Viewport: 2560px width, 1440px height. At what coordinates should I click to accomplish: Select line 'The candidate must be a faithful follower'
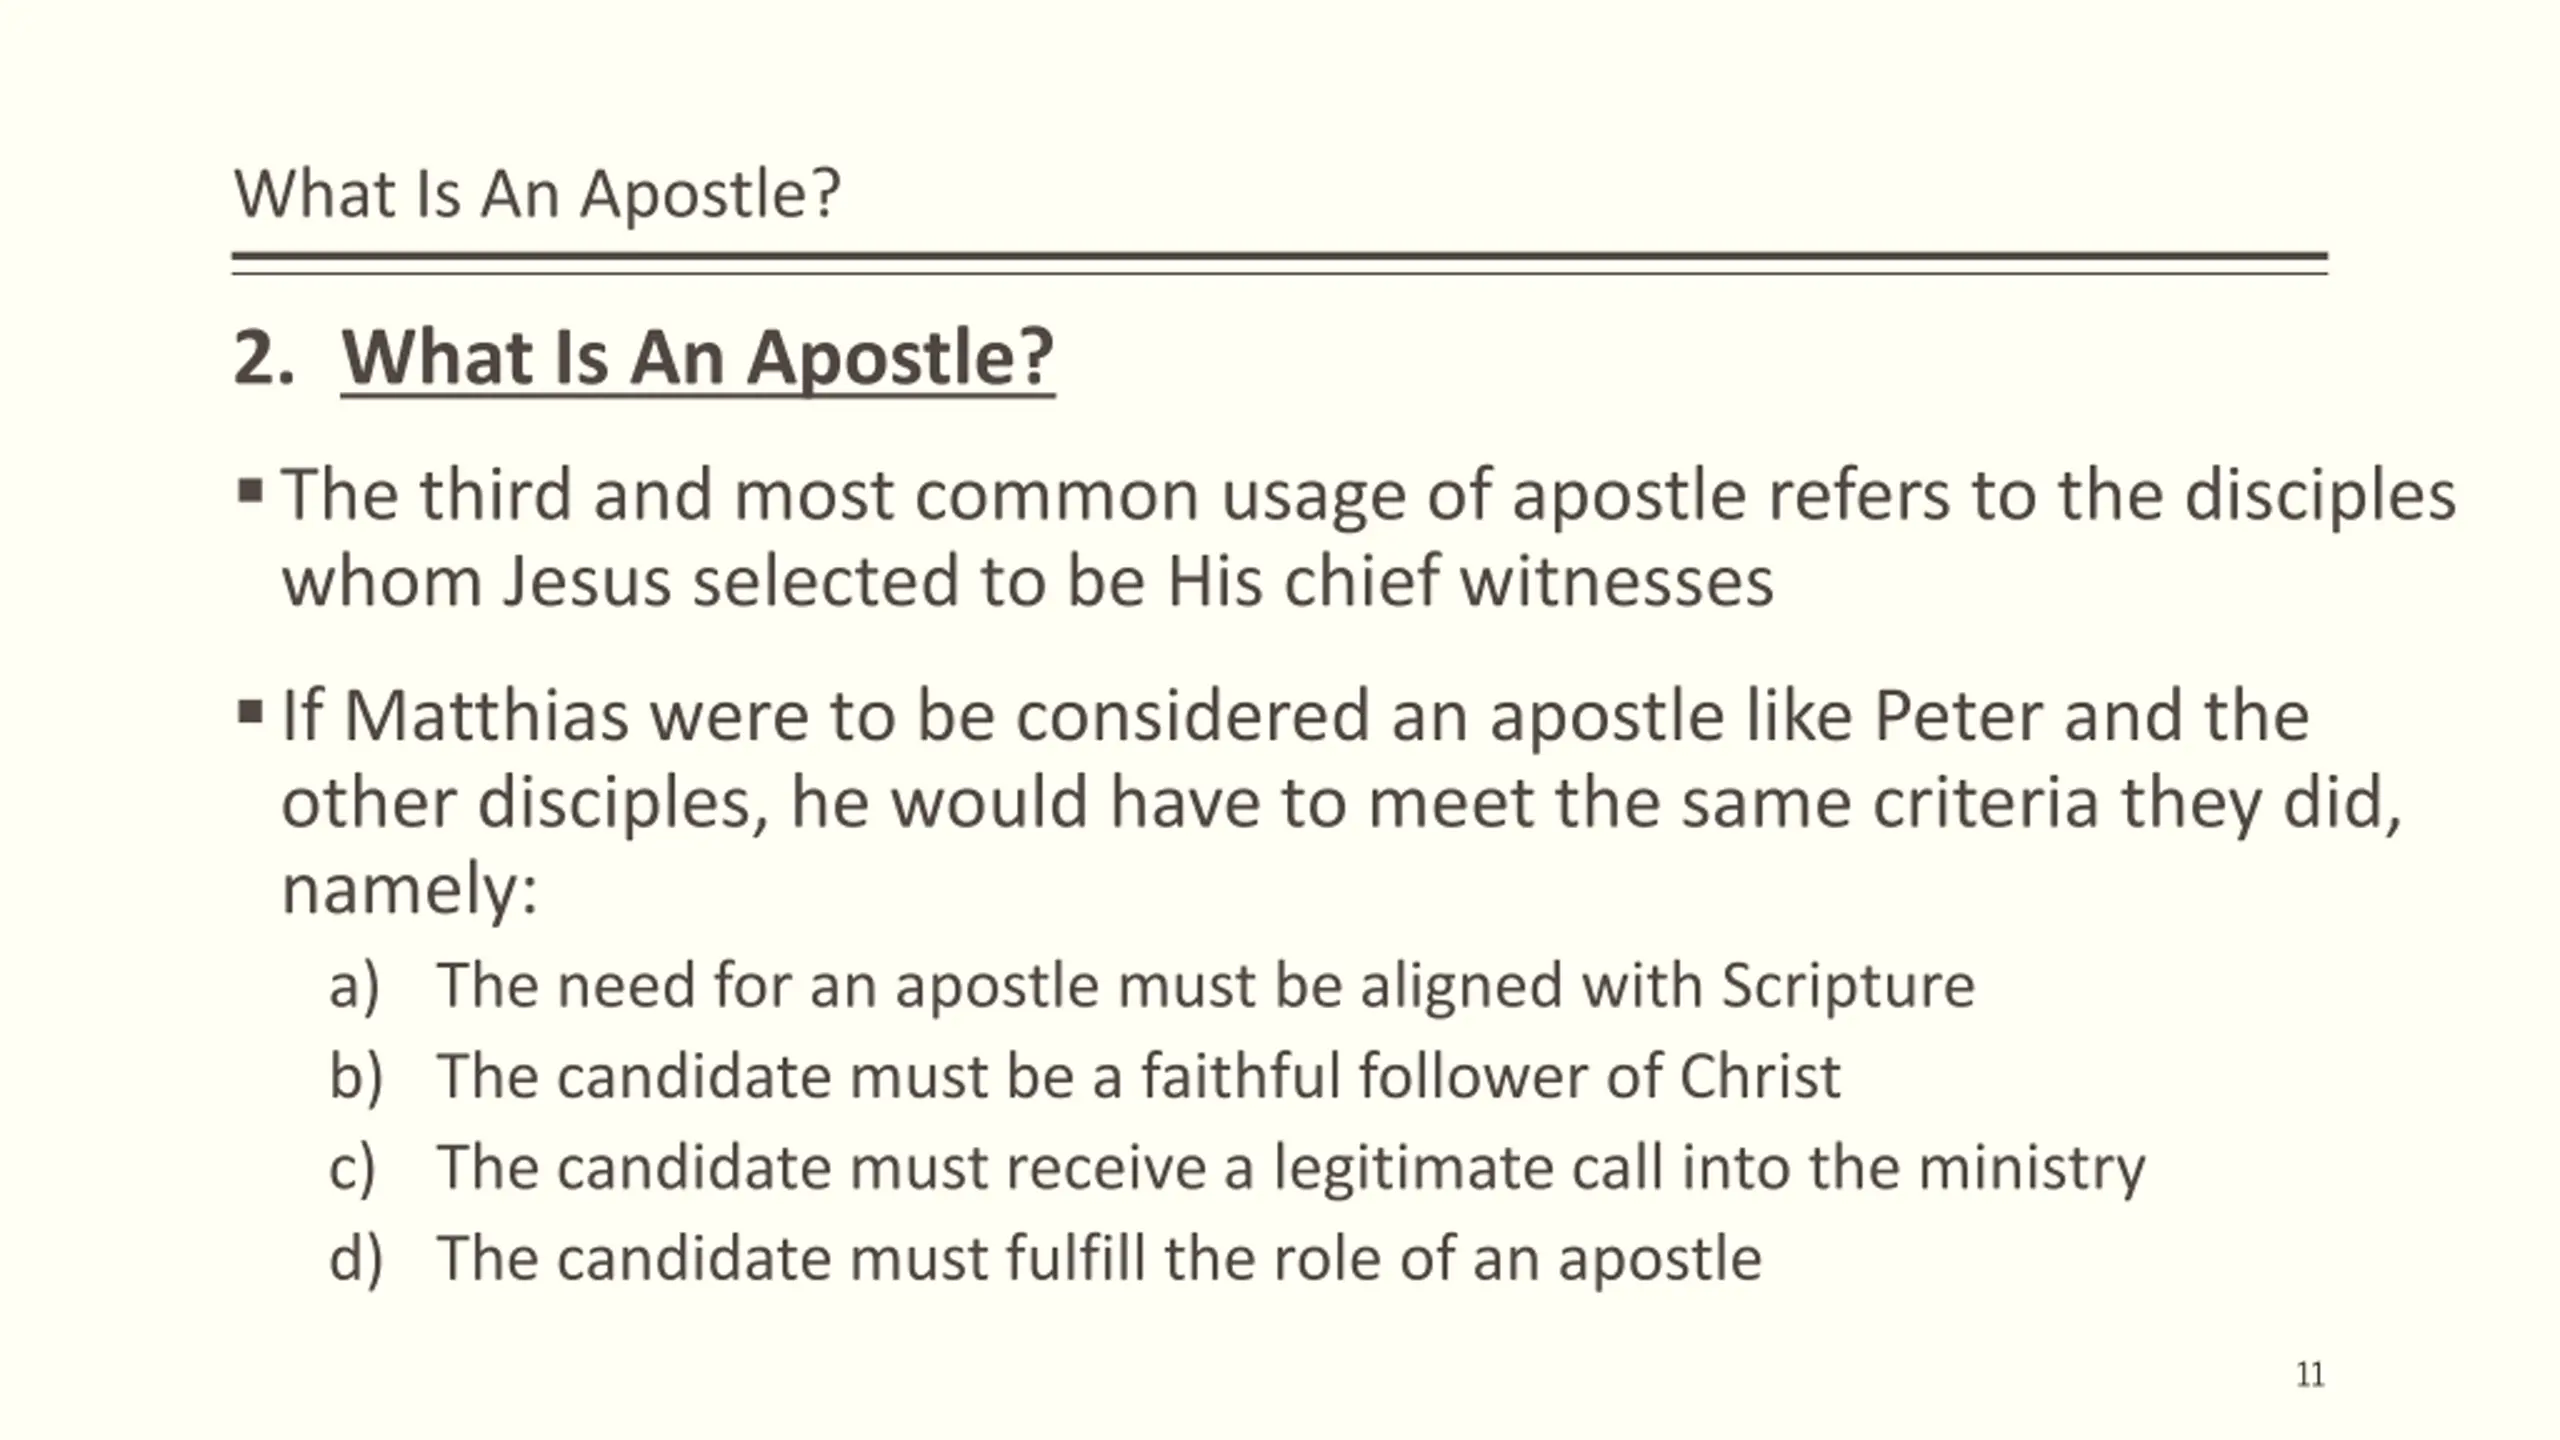coord(1139,1077)
